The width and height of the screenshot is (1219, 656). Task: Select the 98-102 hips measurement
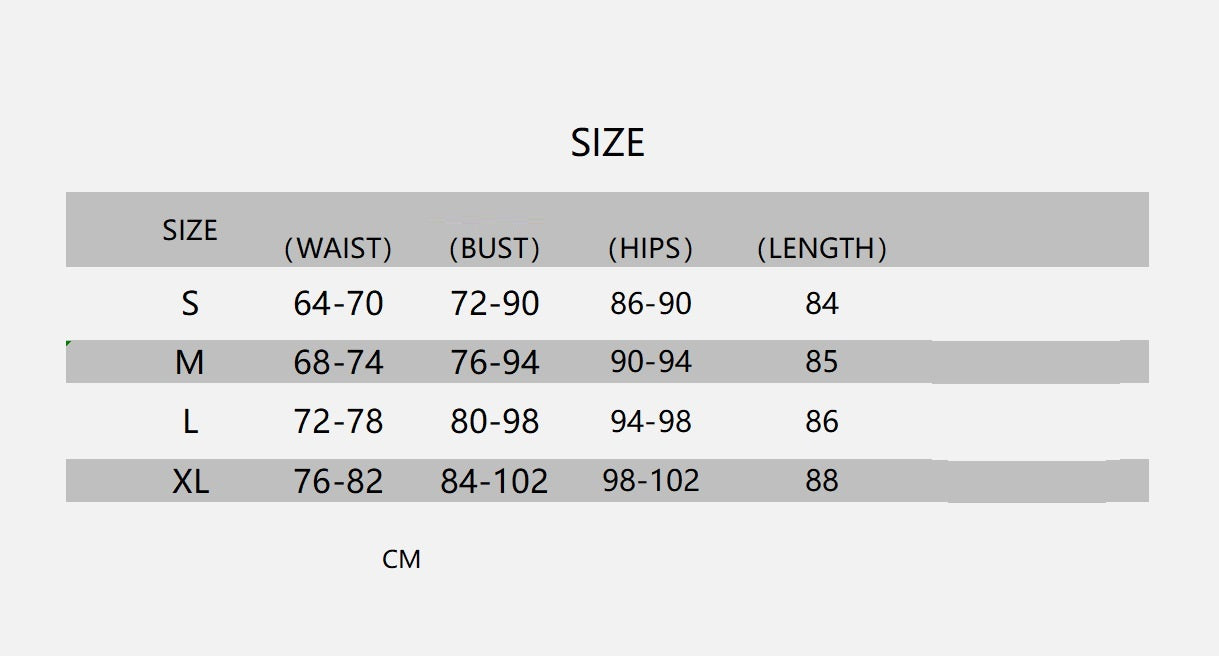(x=650, y=481)
